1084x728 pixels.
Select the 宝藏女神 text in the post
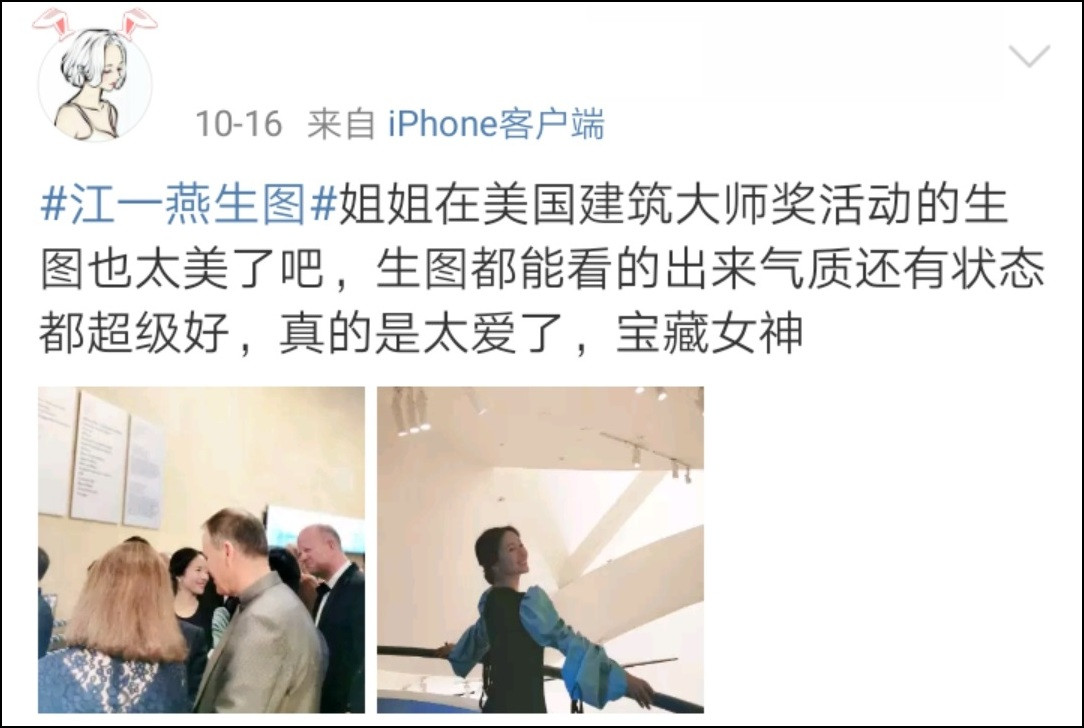pos(709,334)
